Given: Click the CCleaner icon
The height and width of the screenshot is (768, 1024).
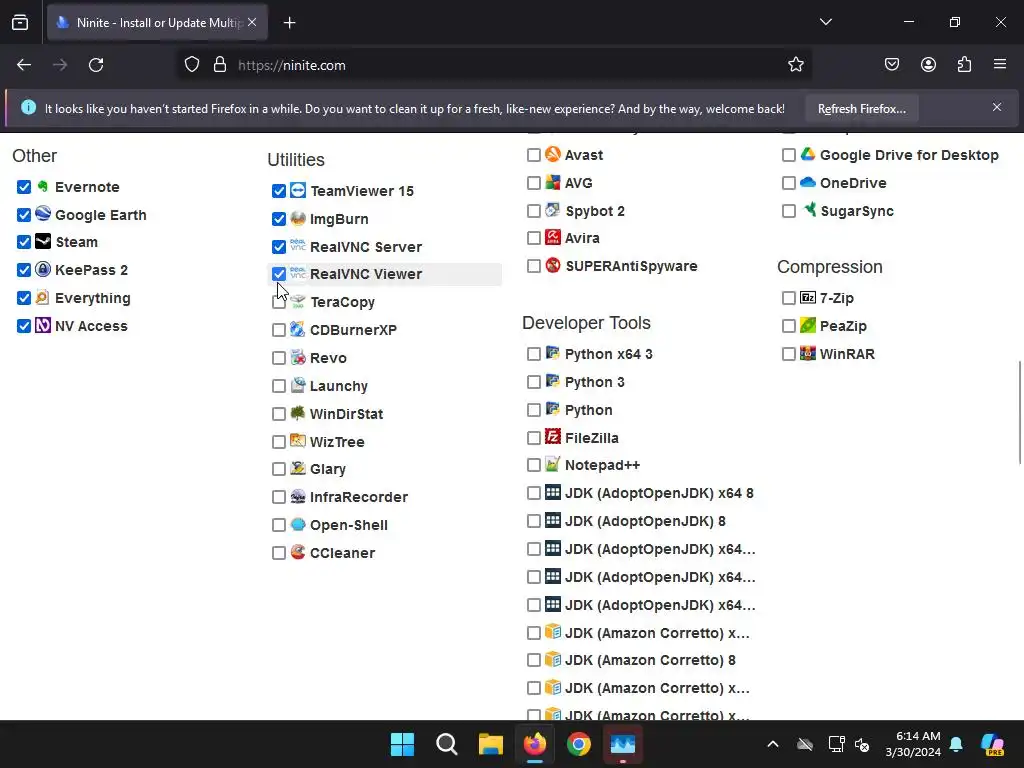Looking at the screenshot, I should tap(298, 552).
